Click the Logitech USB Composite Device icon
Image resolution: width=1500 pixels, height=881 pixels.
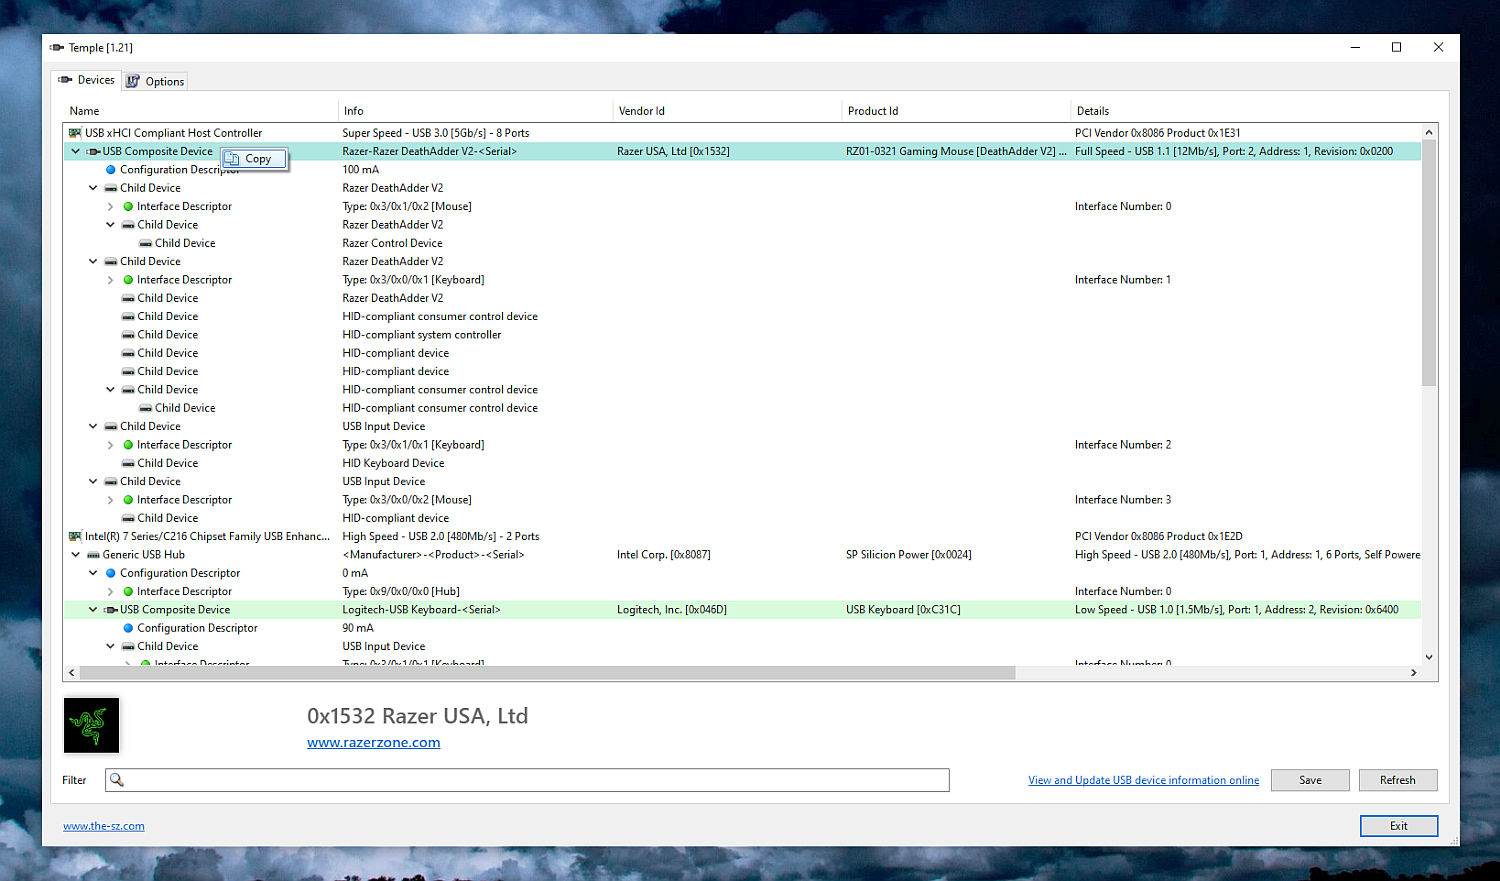(111, 610)
